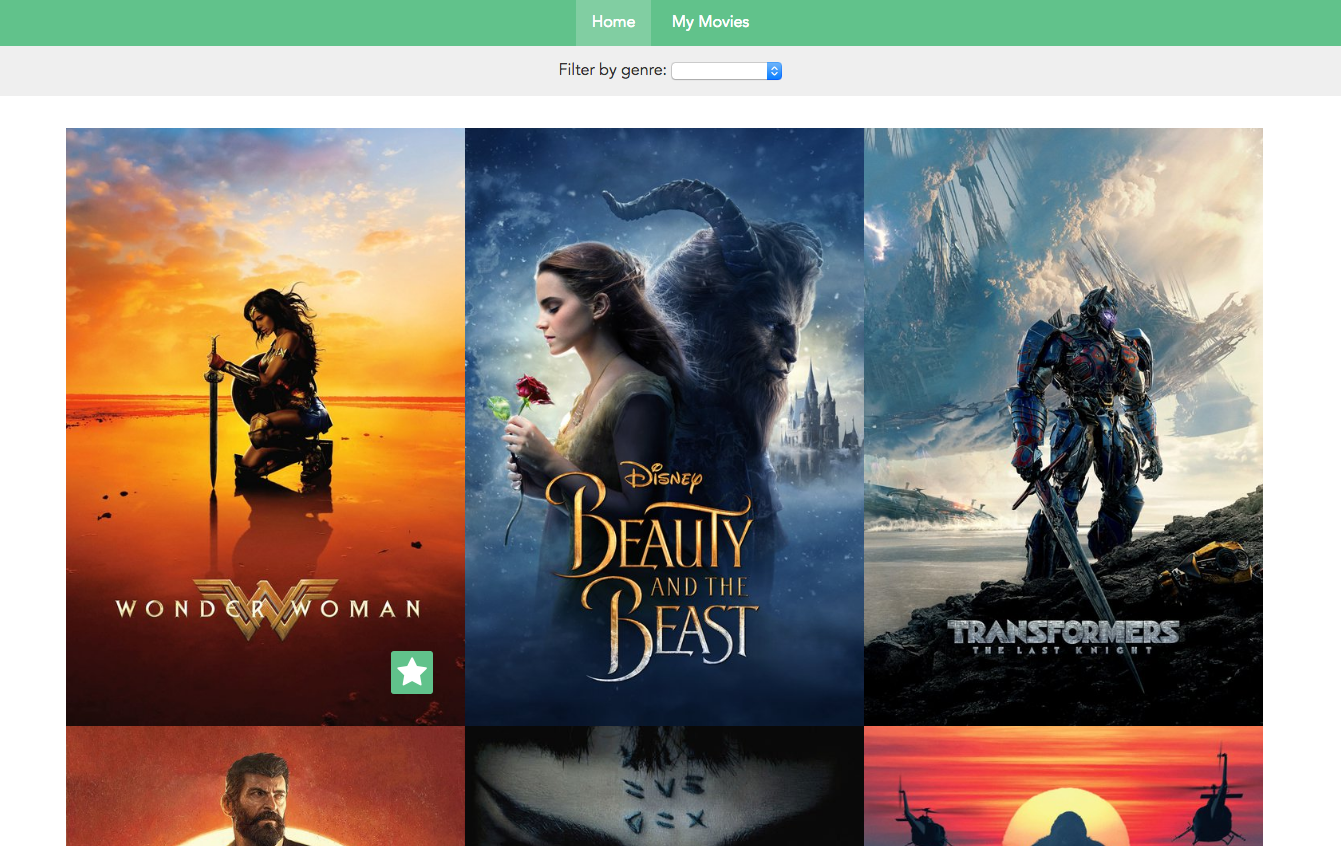Open the Transformers The Last Knight poster
The height and width of the screenshot is (846, 1341).
(x=1063, y=427)
